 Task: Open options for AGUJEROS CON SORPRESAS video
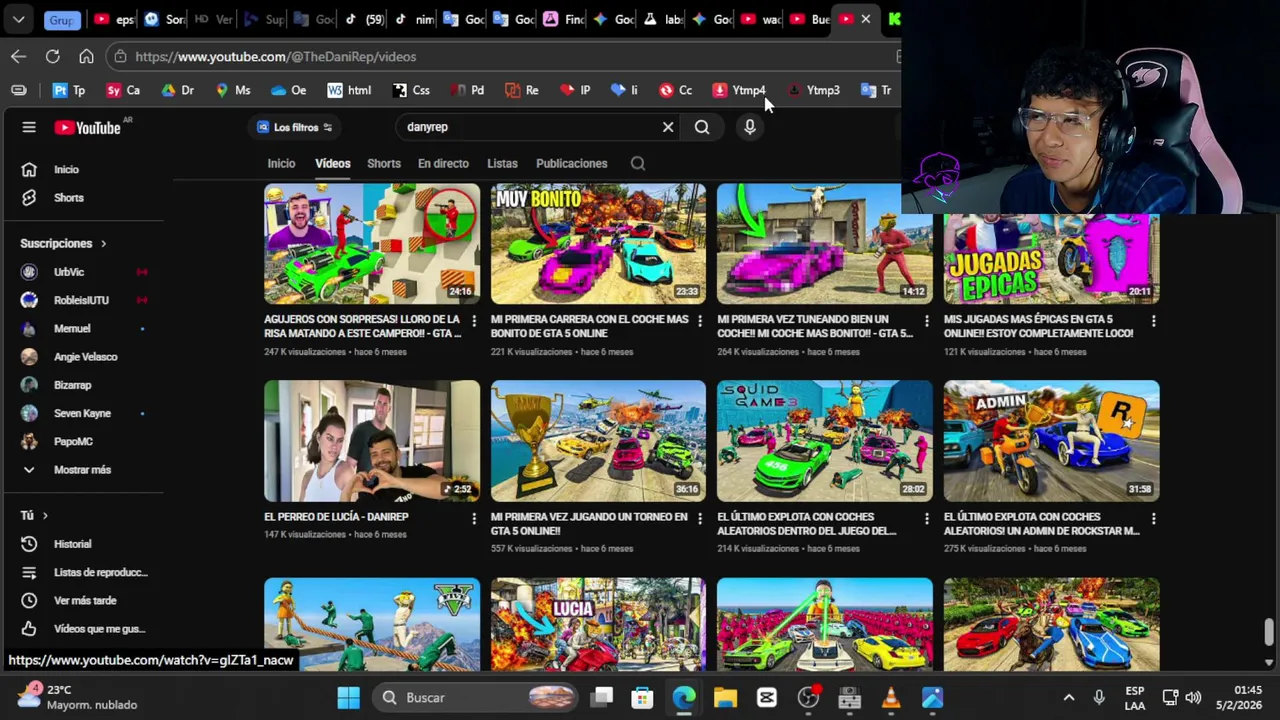[x=473, y=321]
